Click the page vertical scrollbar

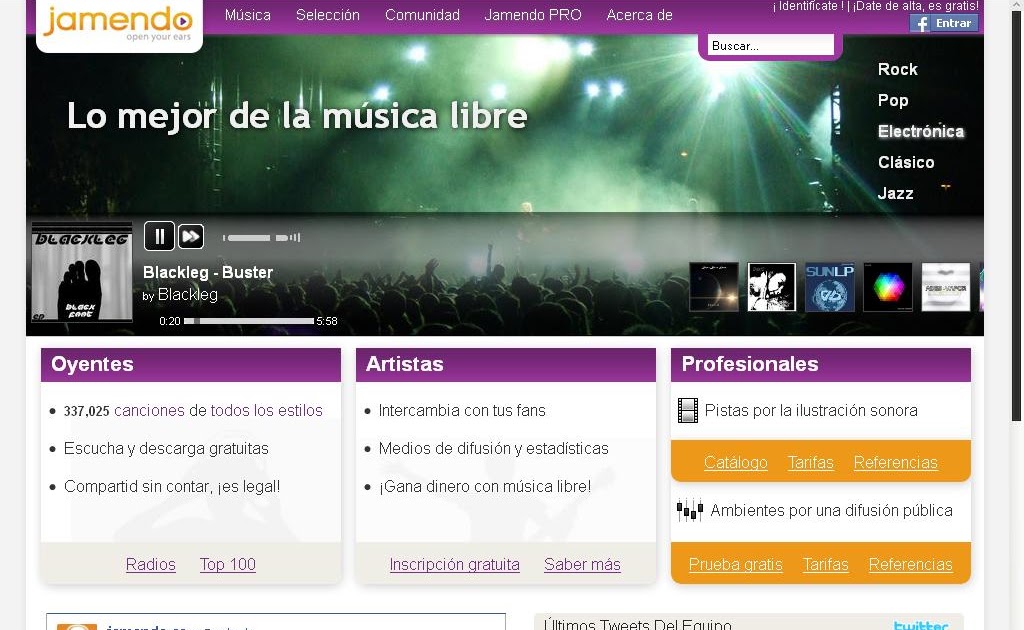tap(1017, 215)
